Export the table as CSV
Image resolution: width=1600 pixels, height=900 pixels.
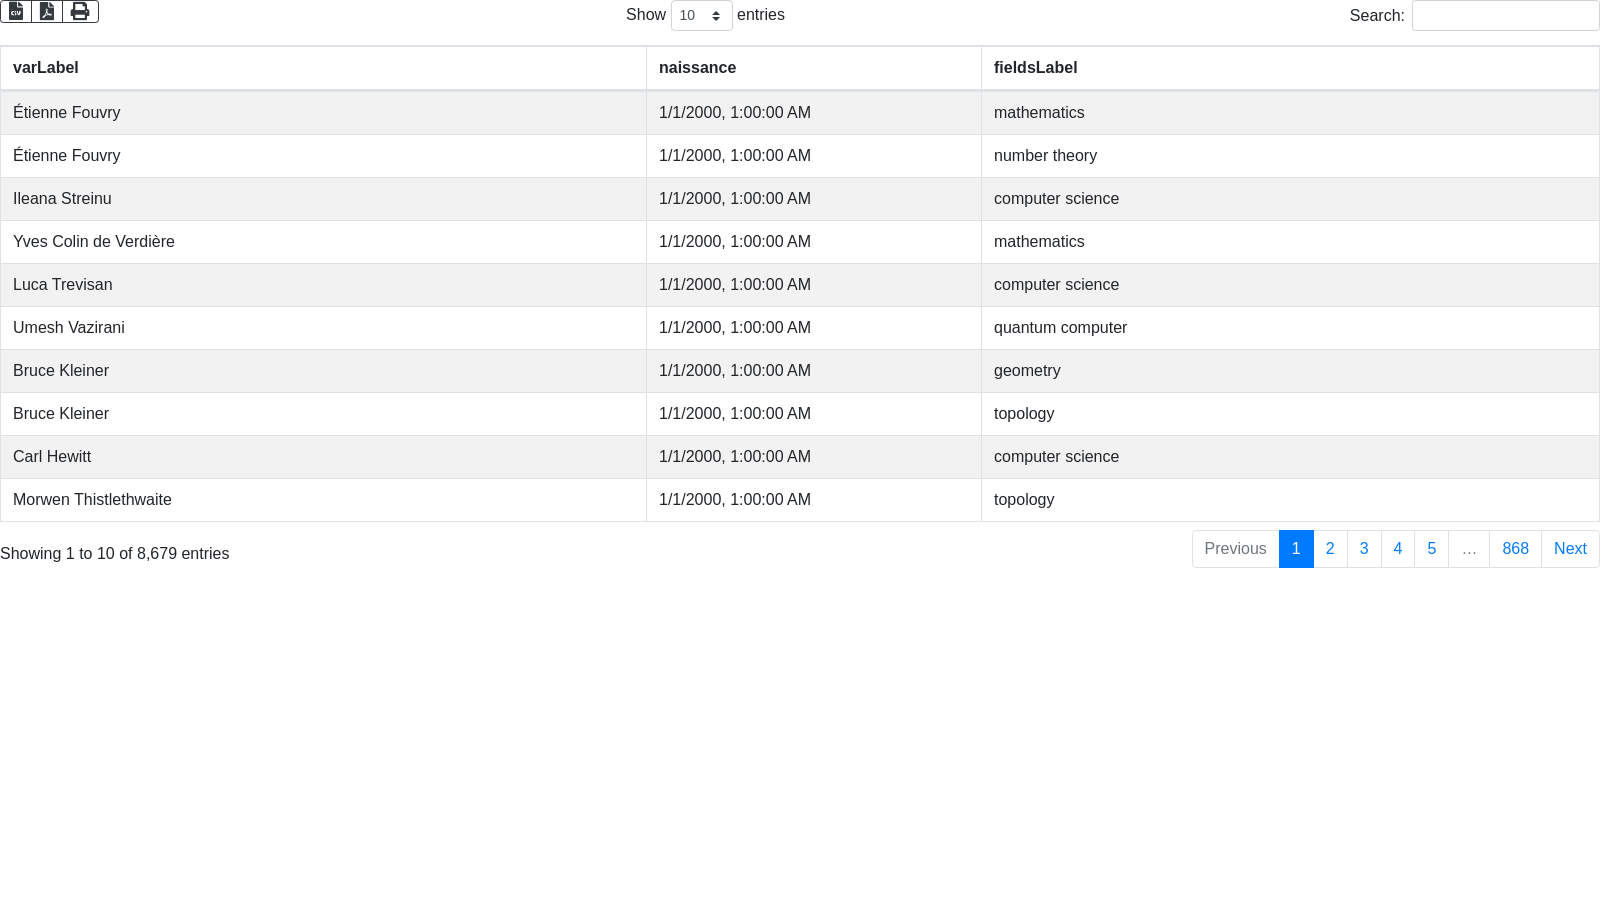pos(16,11)
